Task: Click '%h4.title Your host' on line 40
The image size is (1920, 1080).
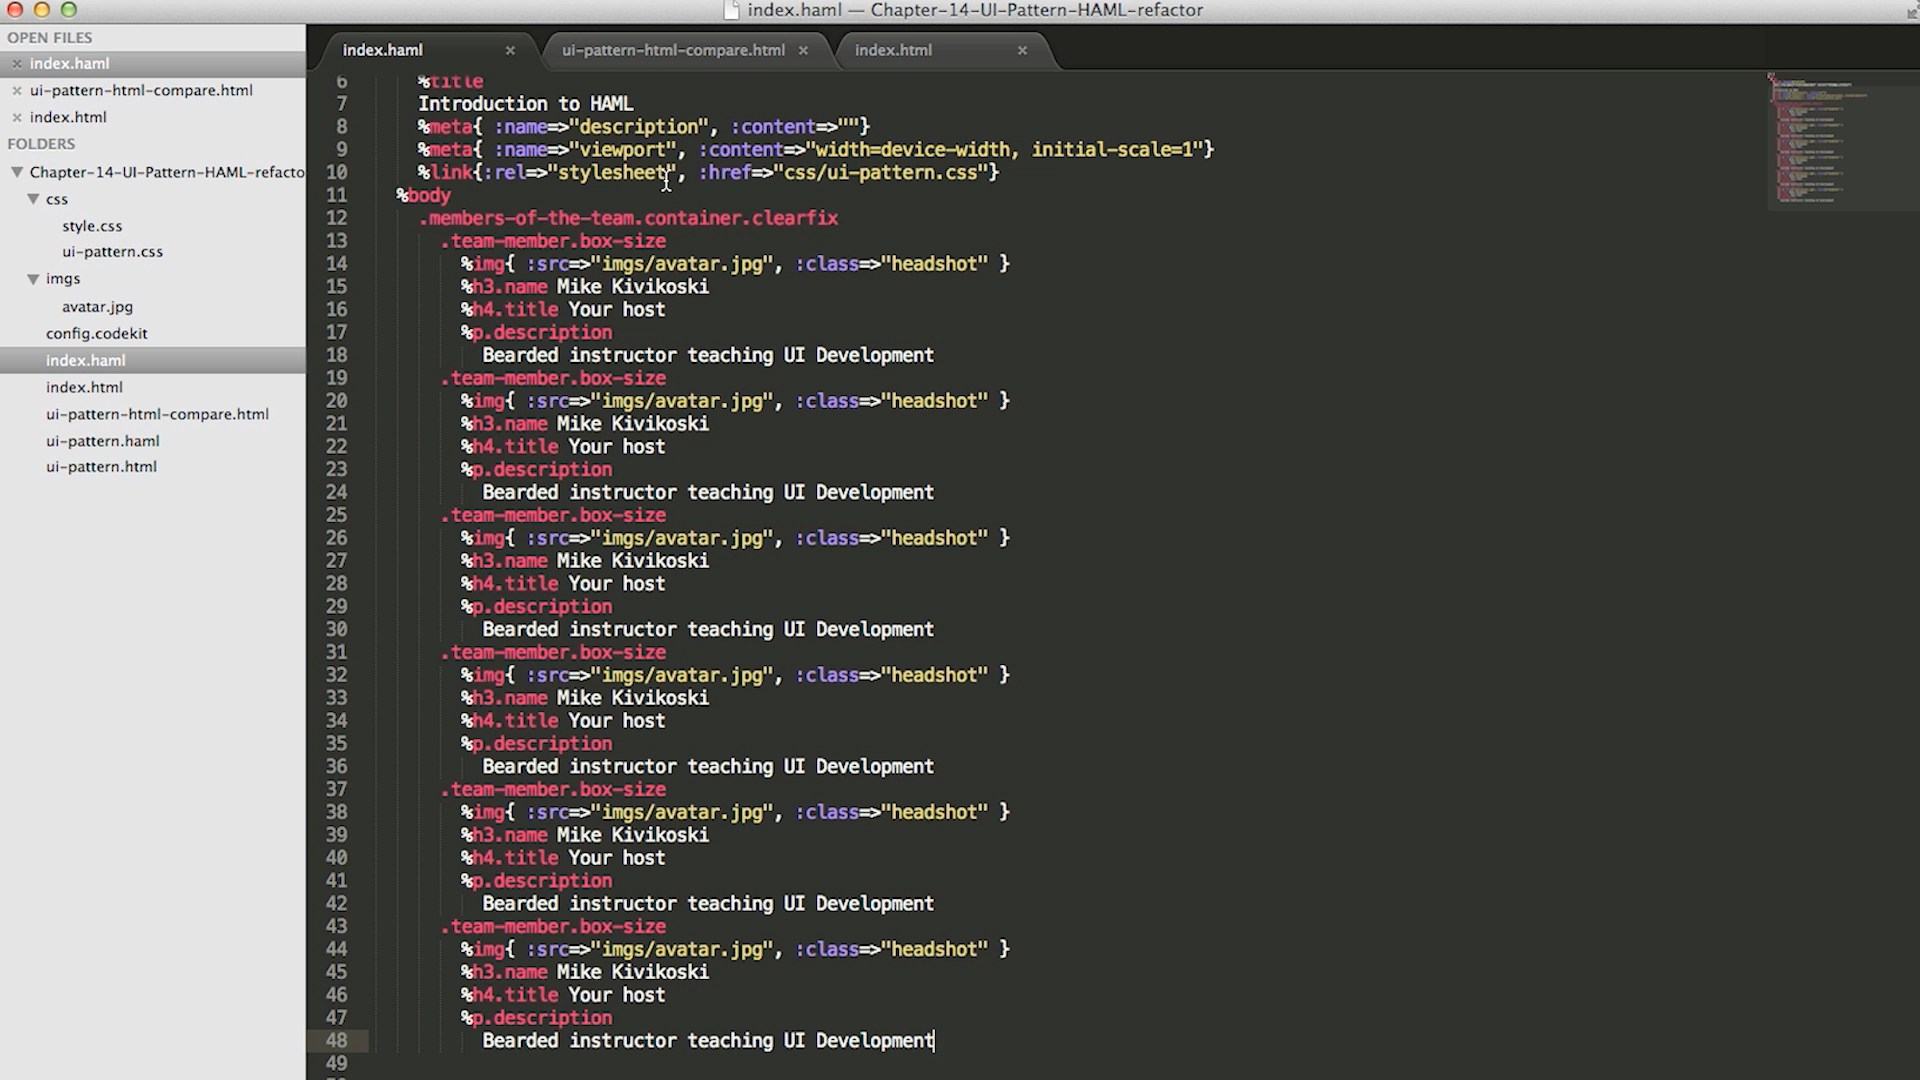Action: click(563, 858)
